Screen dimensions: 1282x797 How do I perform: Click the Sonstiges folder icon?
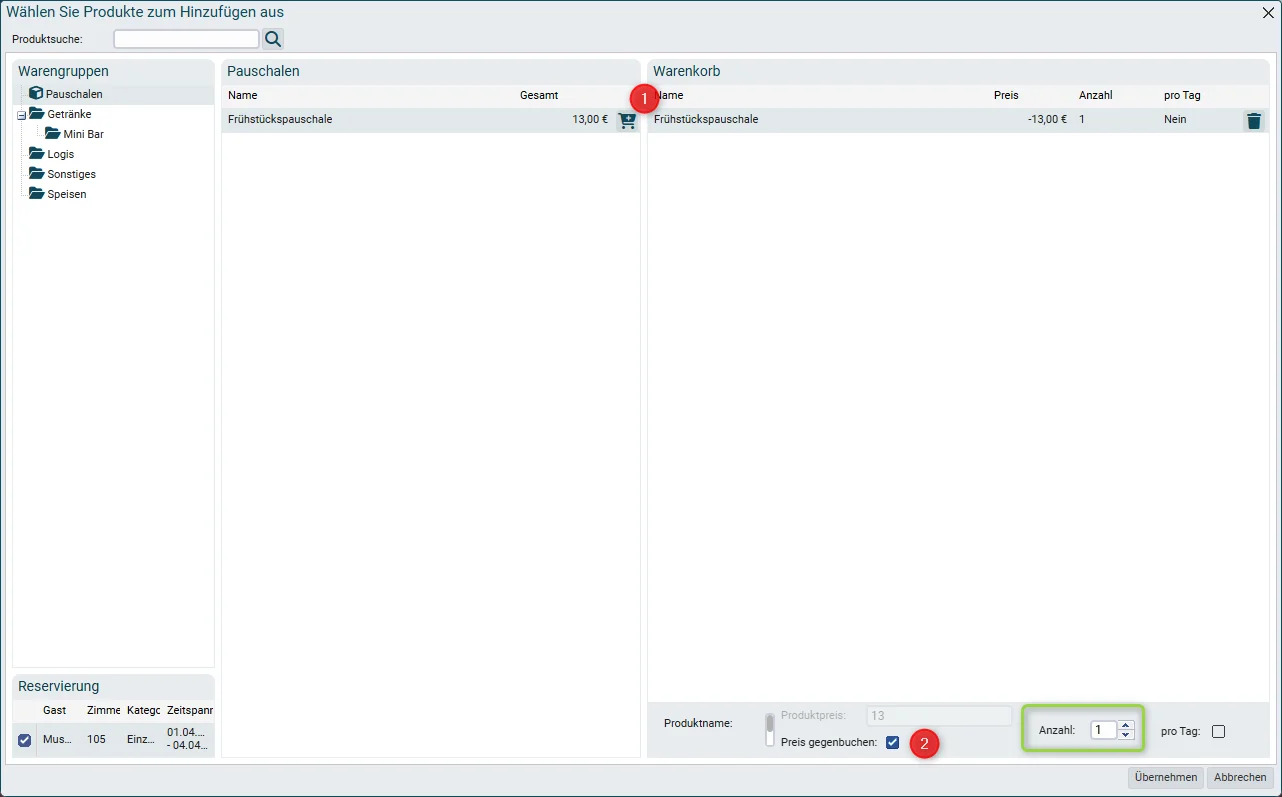37,174
